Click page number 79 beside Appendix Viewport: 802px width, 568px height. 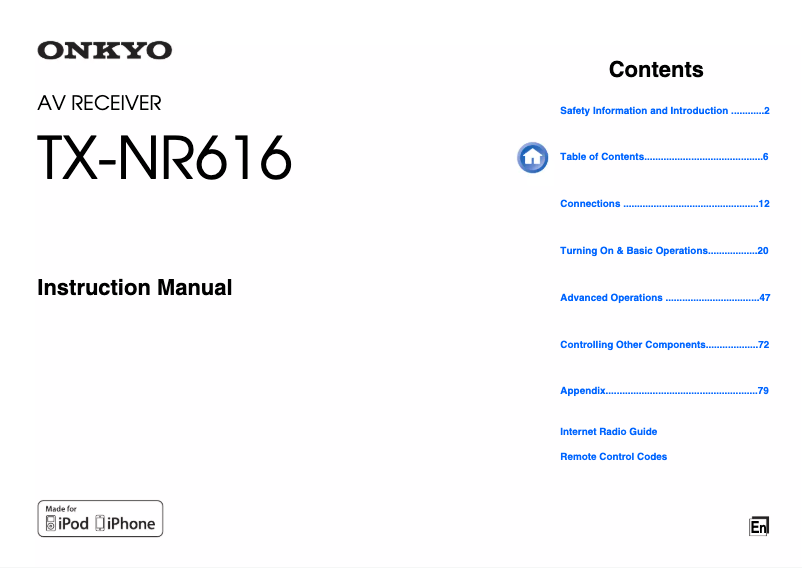coord(763,391)
